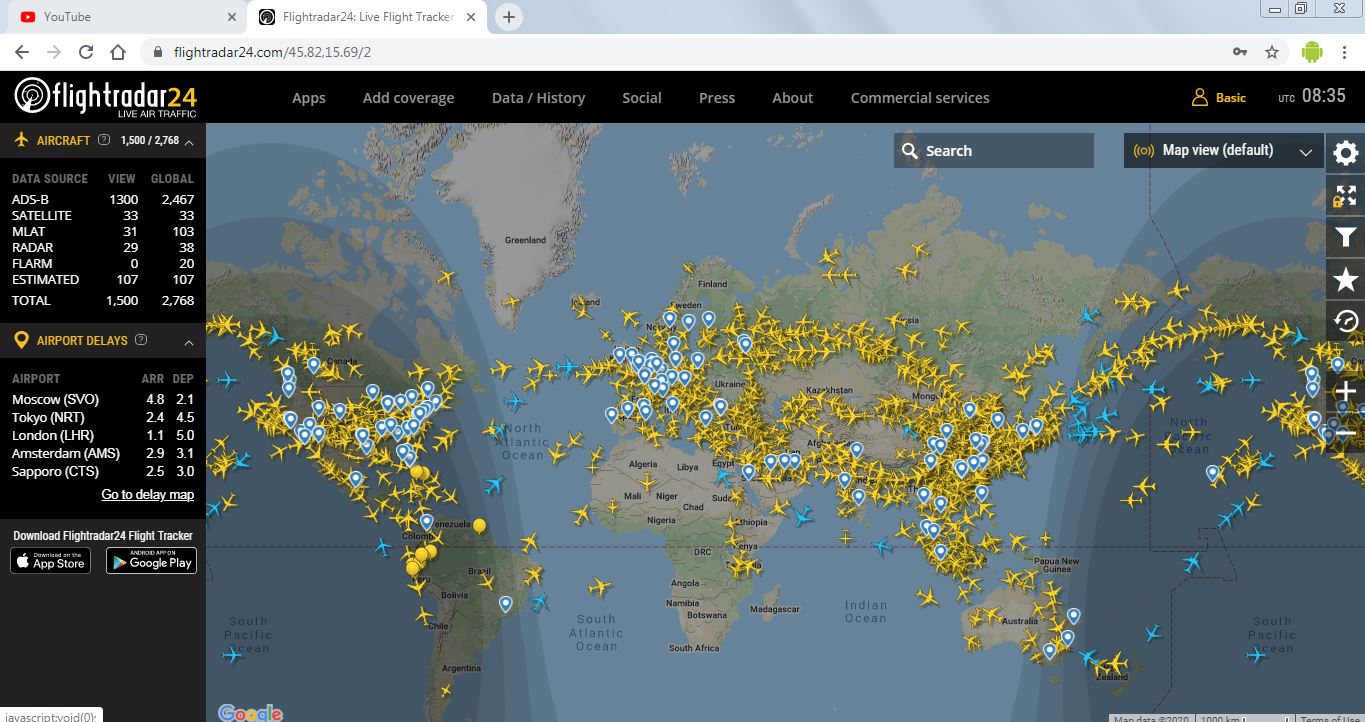Viewport: 1365px width, 722px height.
Task: Click the Flightradar24 logo
Action: [x=104, y=97]
